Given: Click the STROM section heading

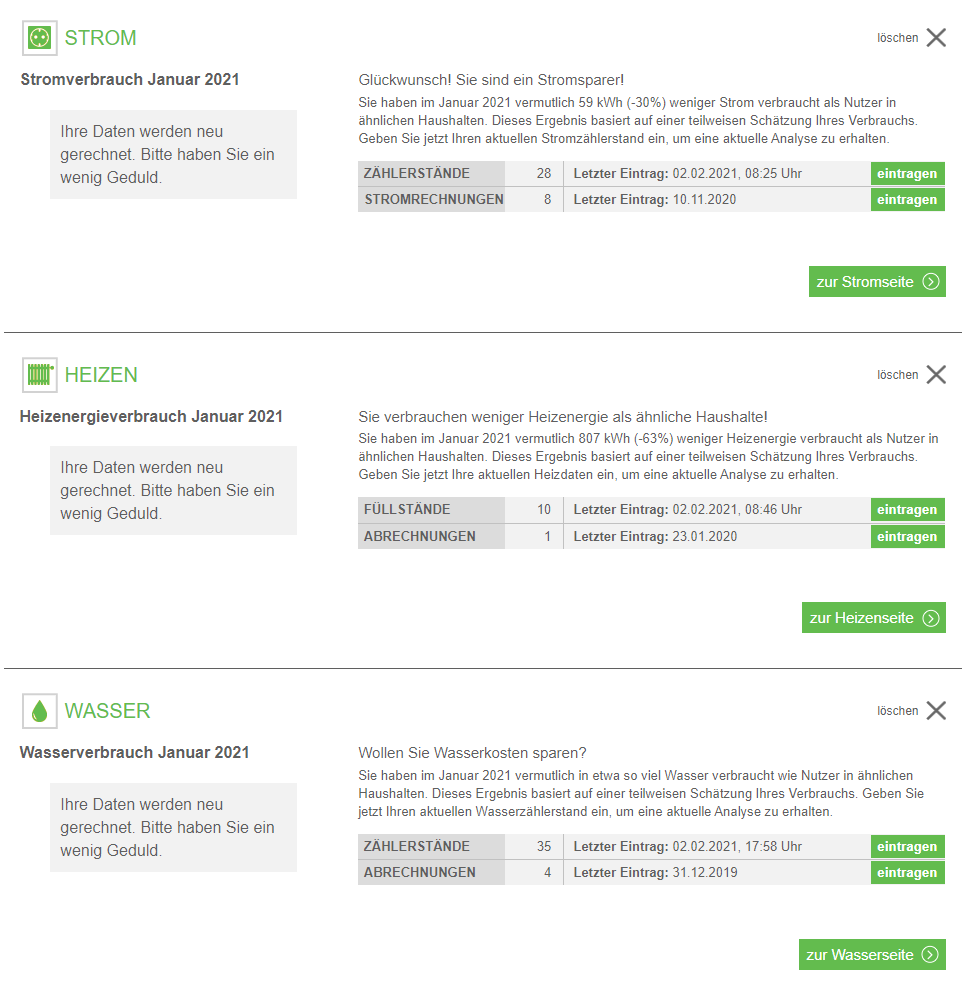Looking at the screenshot, I should click(100, 38).
